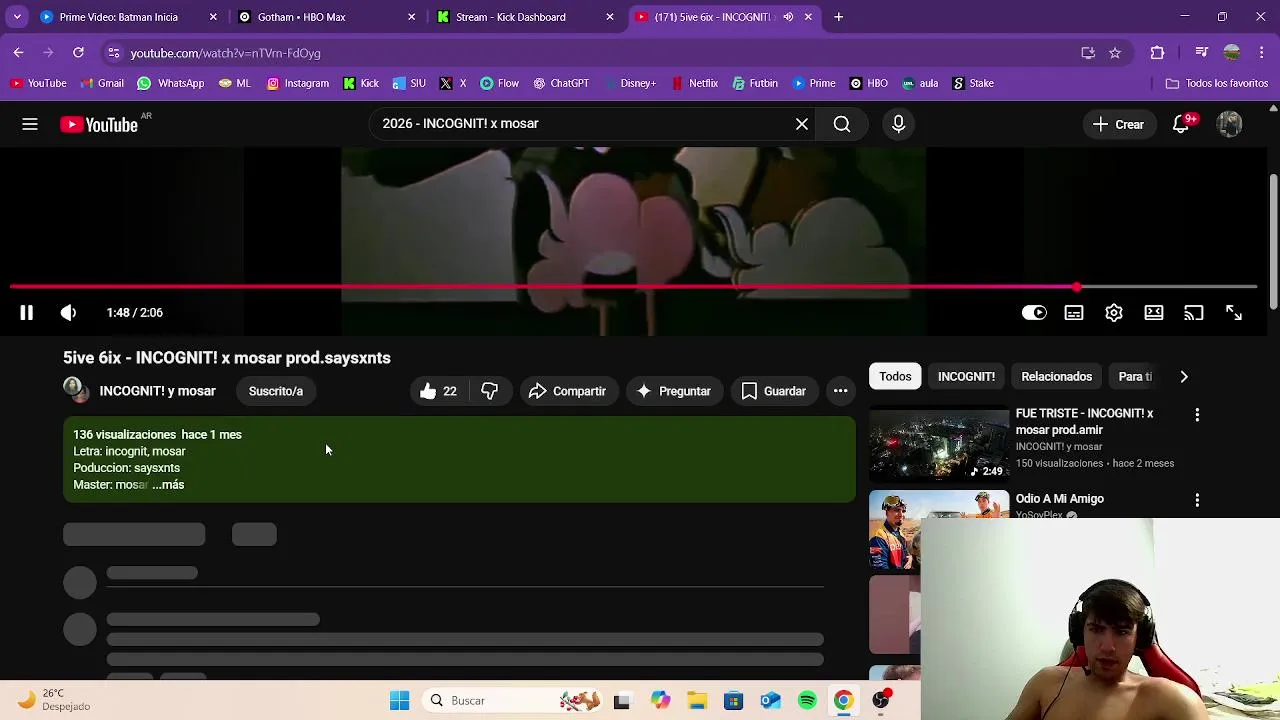The width and height of the screenshot is (1280, 720).
Task: Show more filter chips with right arrow
Action: click(x=1184, y=377)
